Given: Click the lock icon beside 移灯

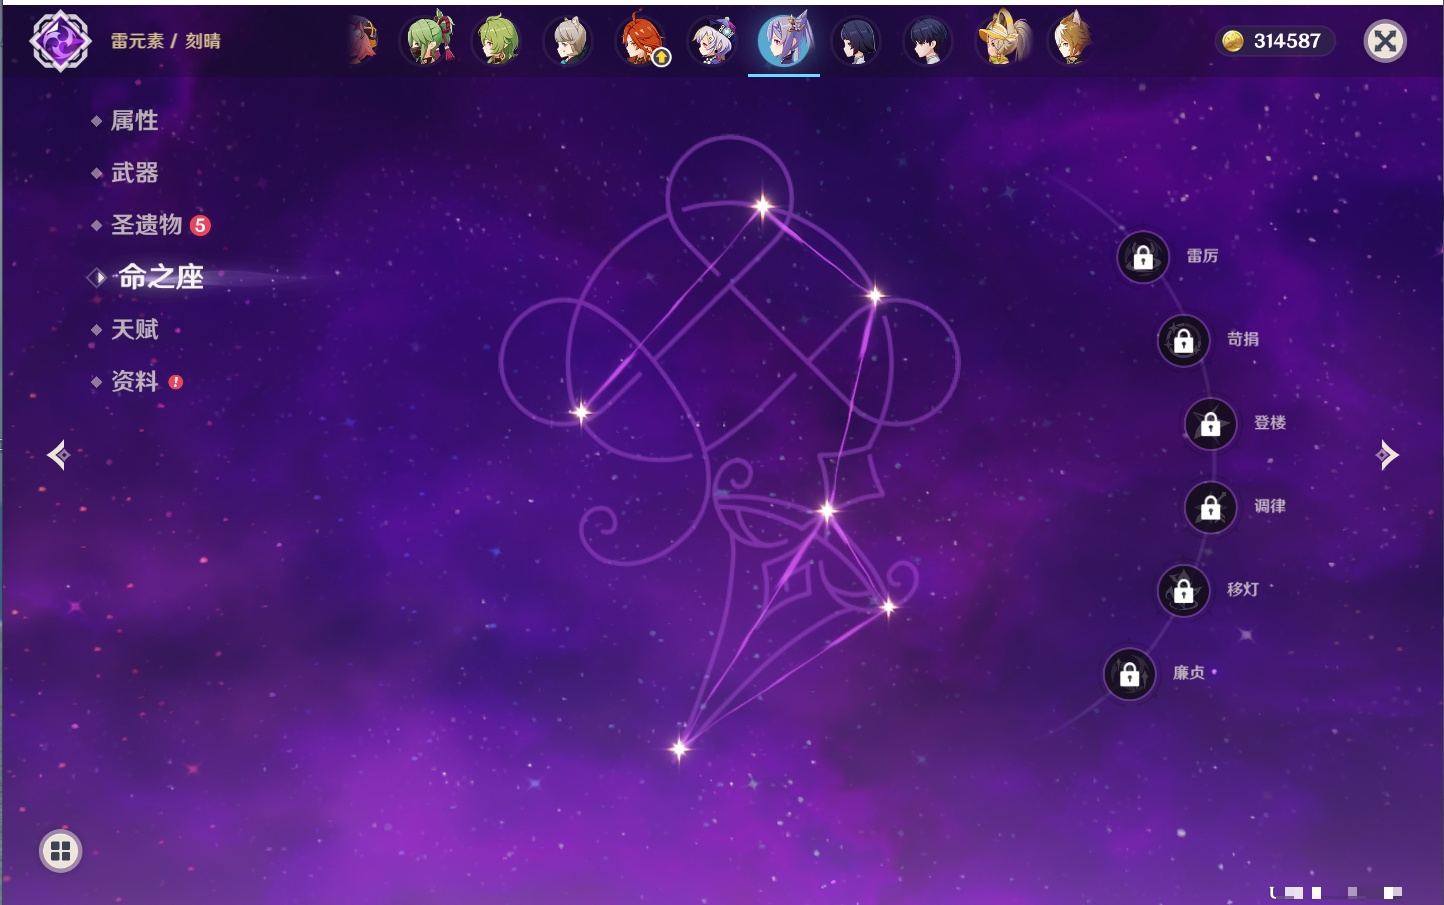Looking at the screenshot, I should [x=1184, y=591].
